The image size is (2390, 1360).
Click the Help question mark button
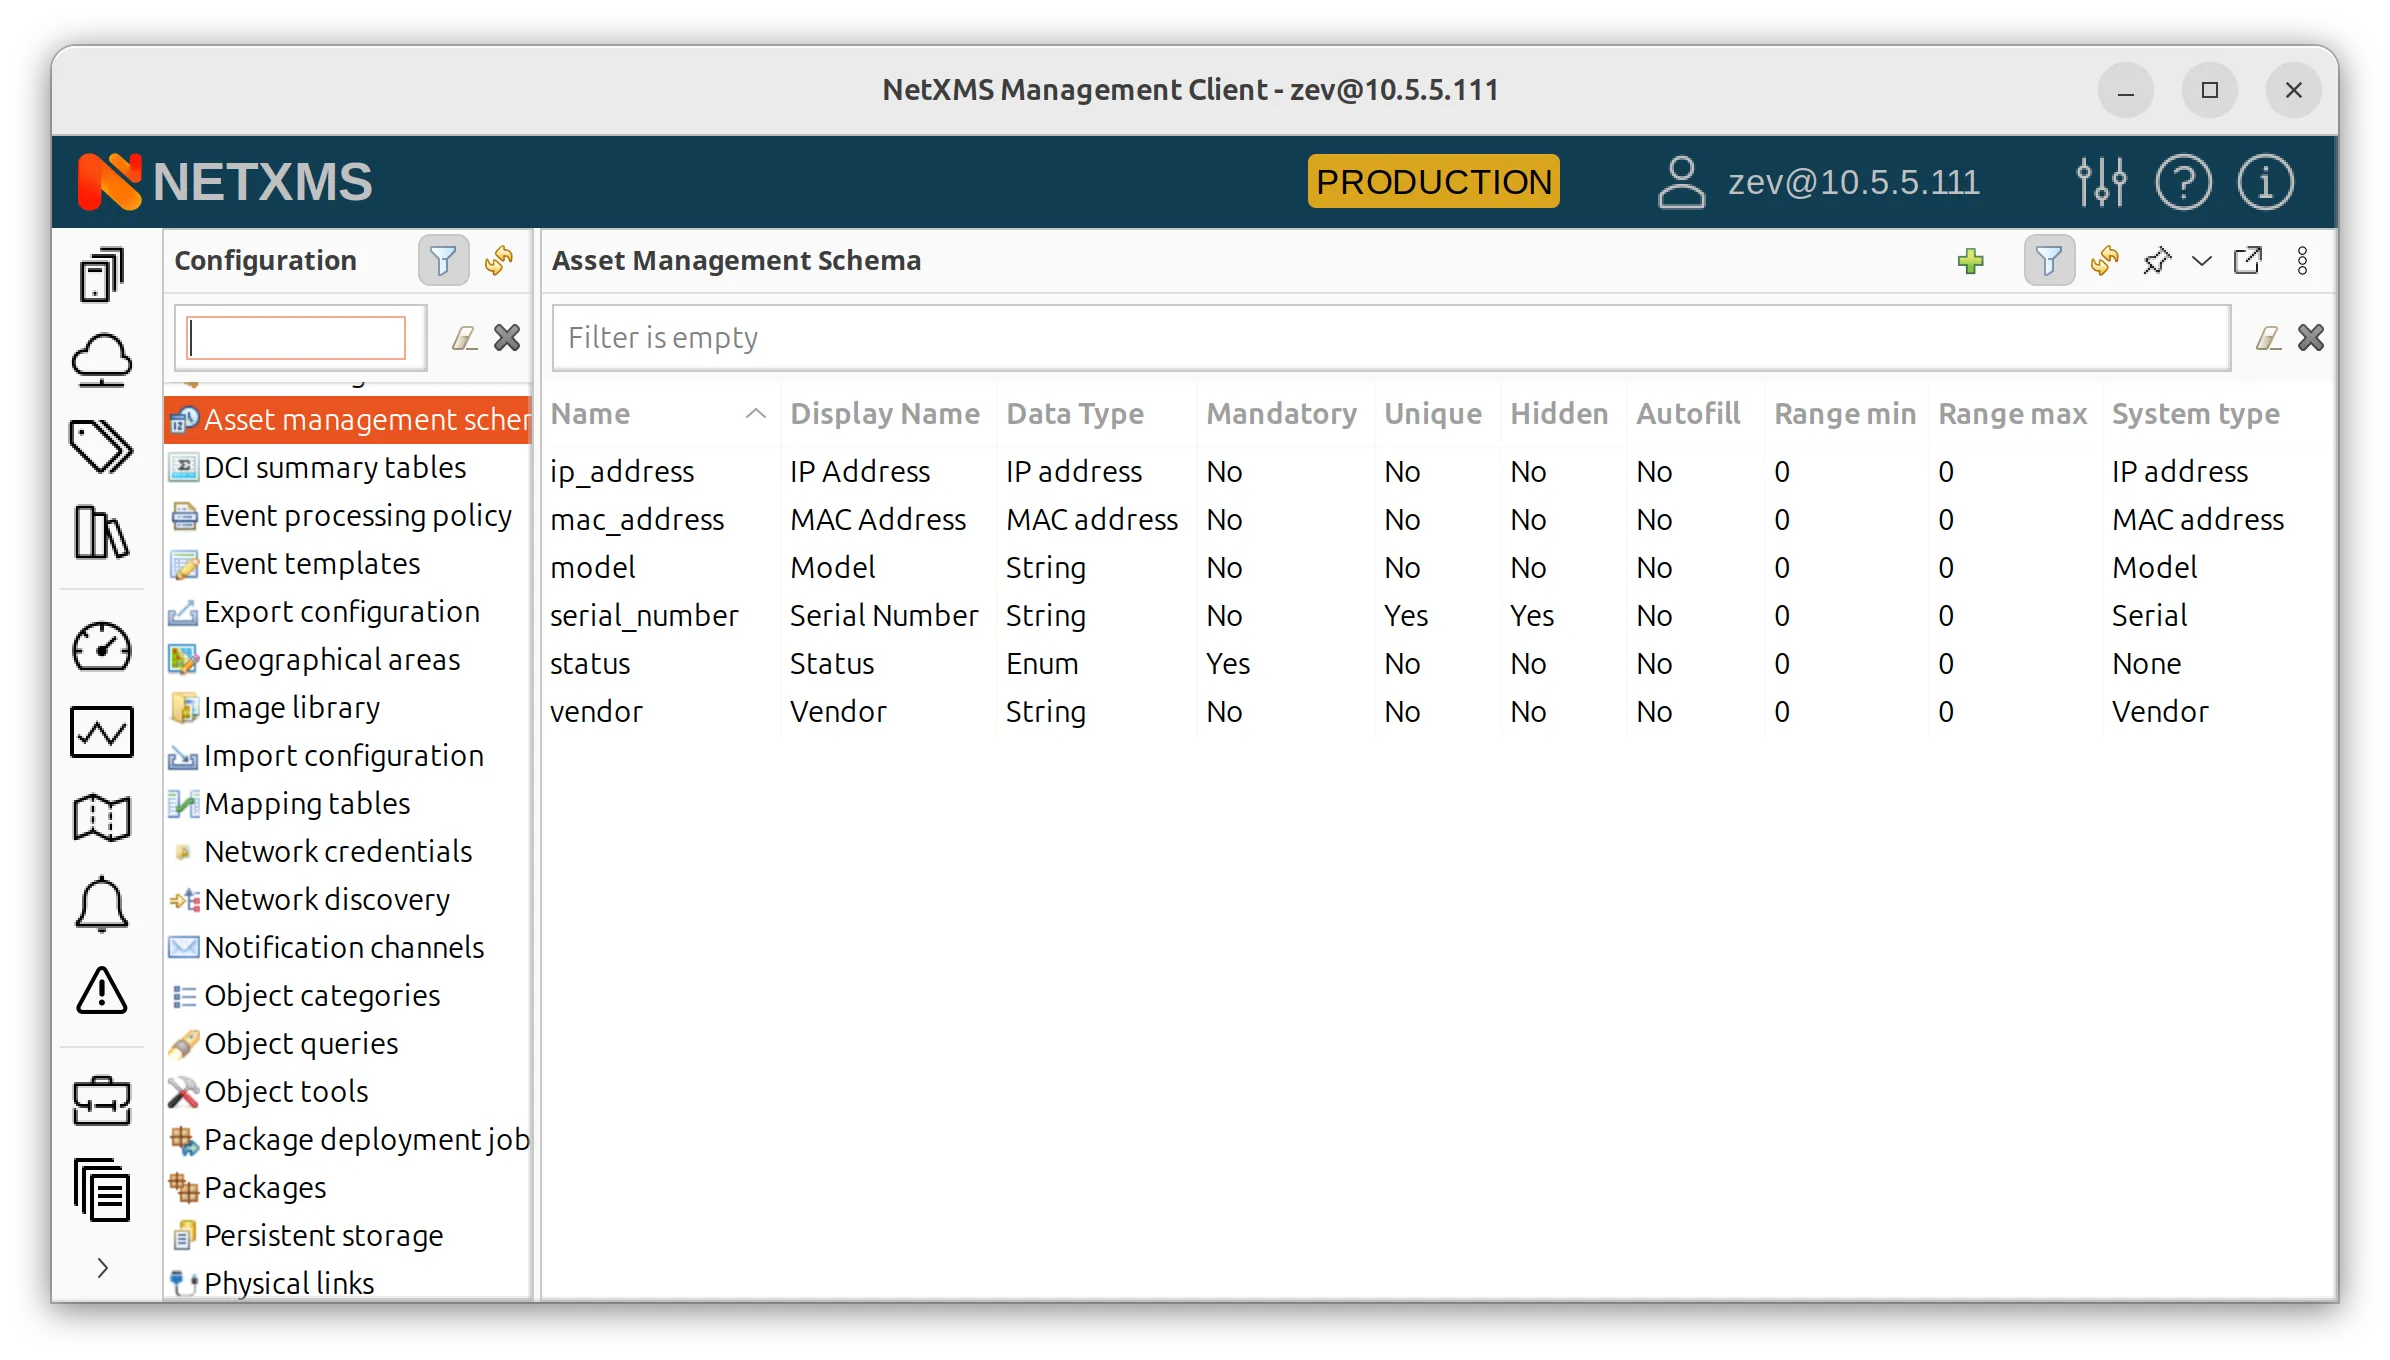pyautogui.click(x=2183, y=181)
